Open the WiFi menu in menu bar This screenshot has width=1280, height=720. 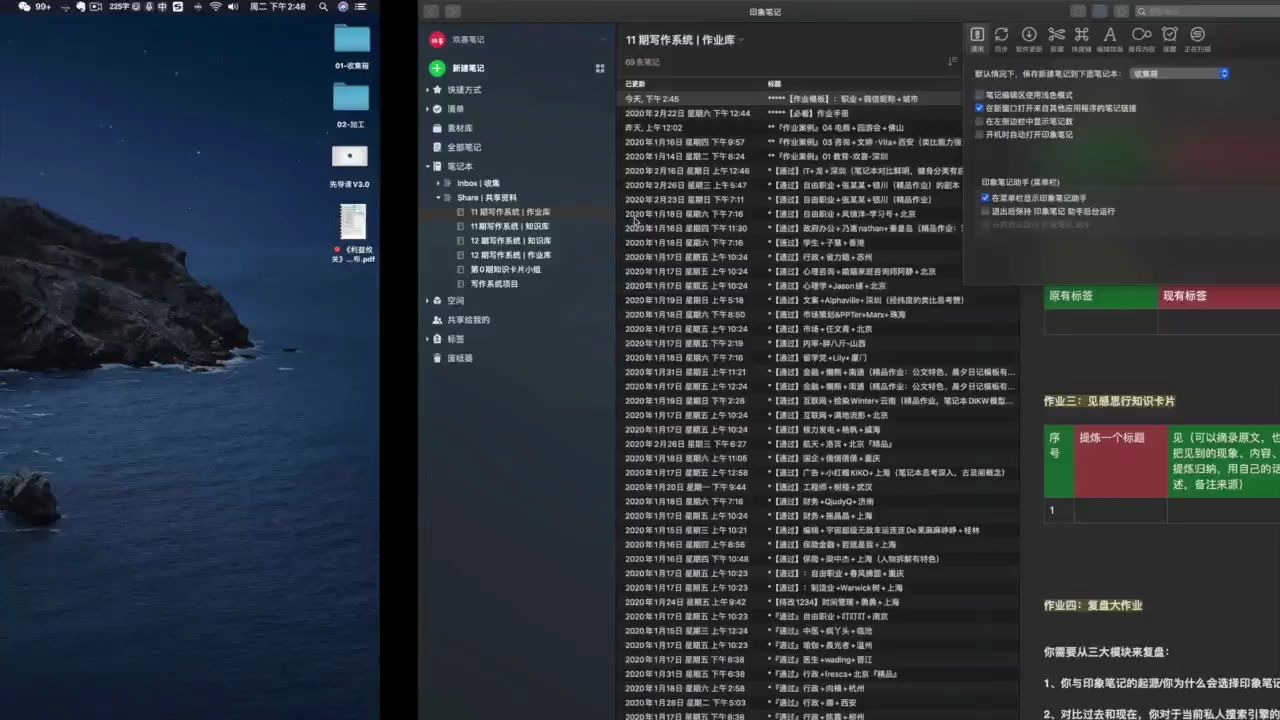(x=215, y=6)
